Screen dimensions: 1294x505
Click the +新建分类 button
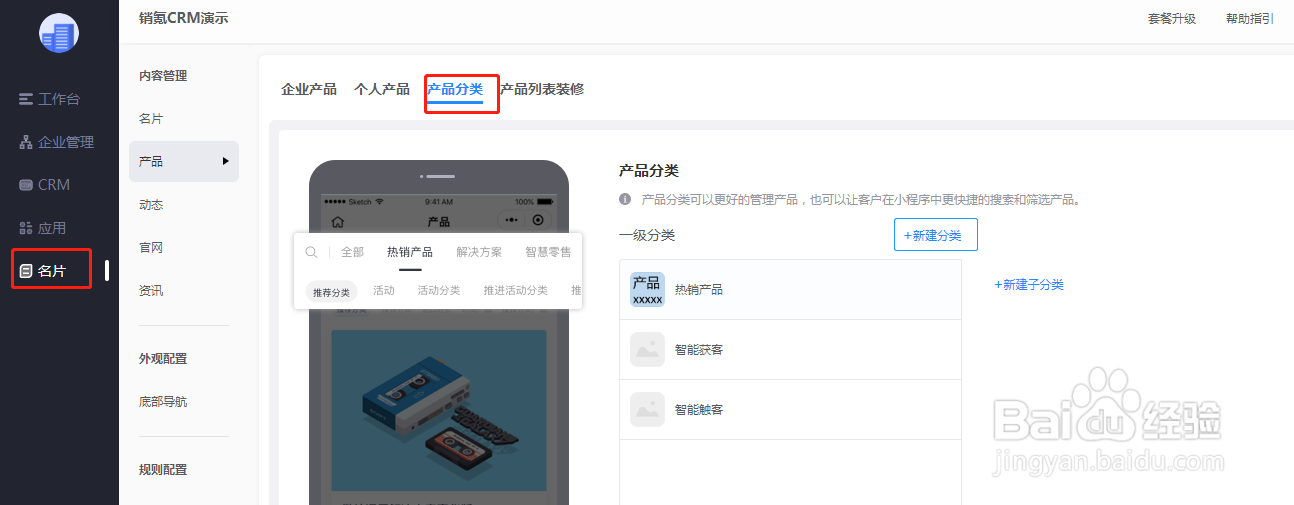(x=936, y=235)
